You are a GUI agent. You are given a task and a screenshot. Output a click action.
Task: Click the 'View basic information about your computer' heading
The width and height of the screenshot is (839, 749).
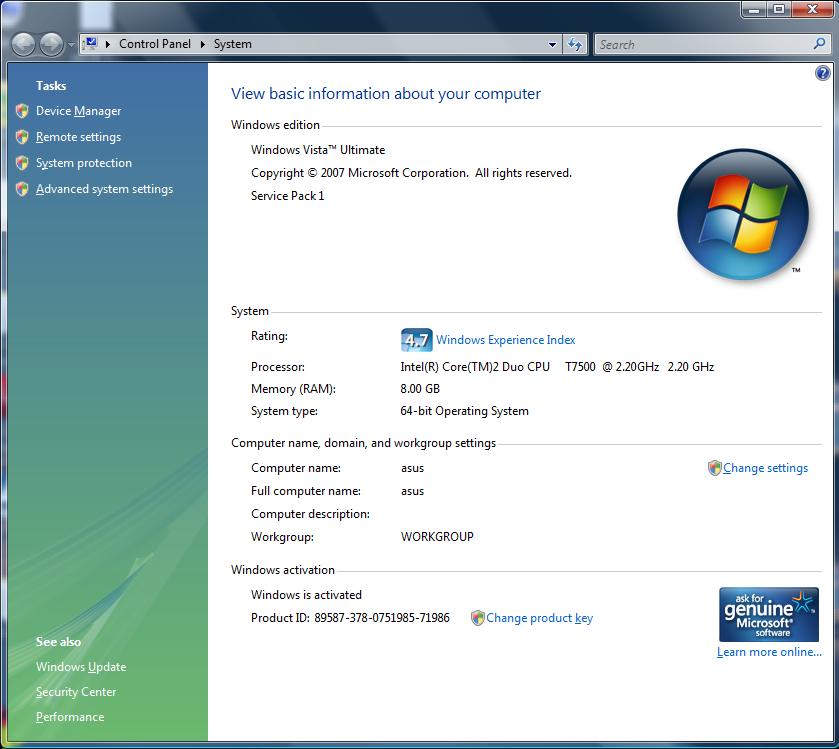[386, 94]
